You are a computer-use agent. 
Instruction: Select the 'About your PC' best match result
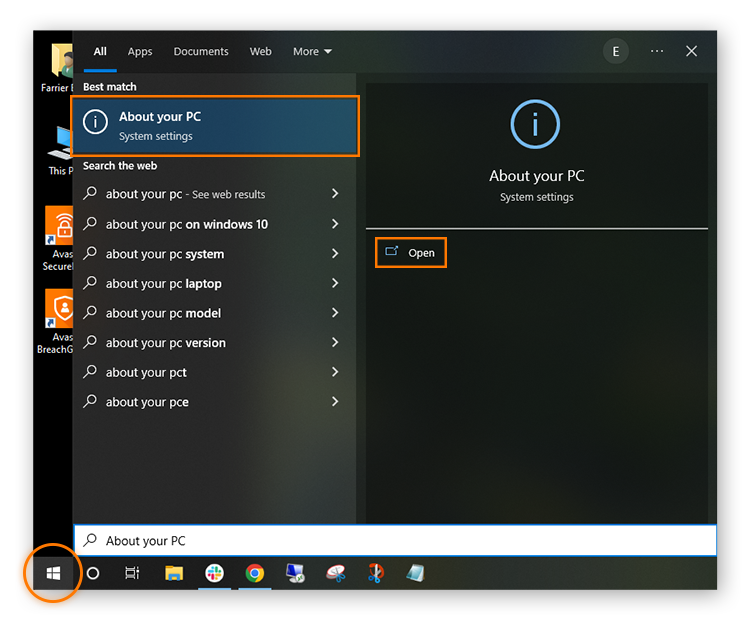click(x=215, y=126)
